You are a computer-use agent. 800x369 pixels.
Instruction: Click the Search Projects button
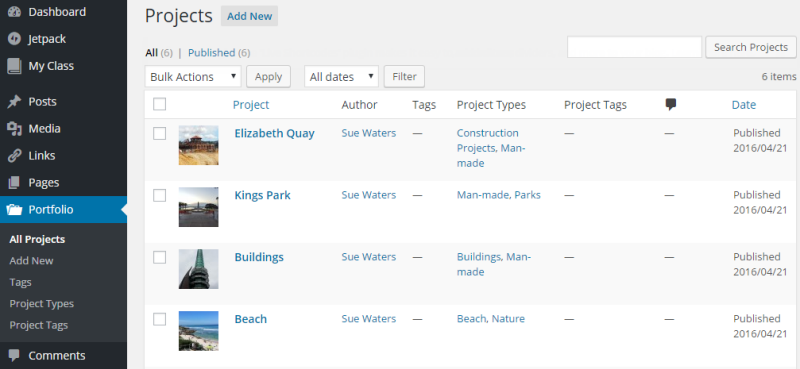751,47
